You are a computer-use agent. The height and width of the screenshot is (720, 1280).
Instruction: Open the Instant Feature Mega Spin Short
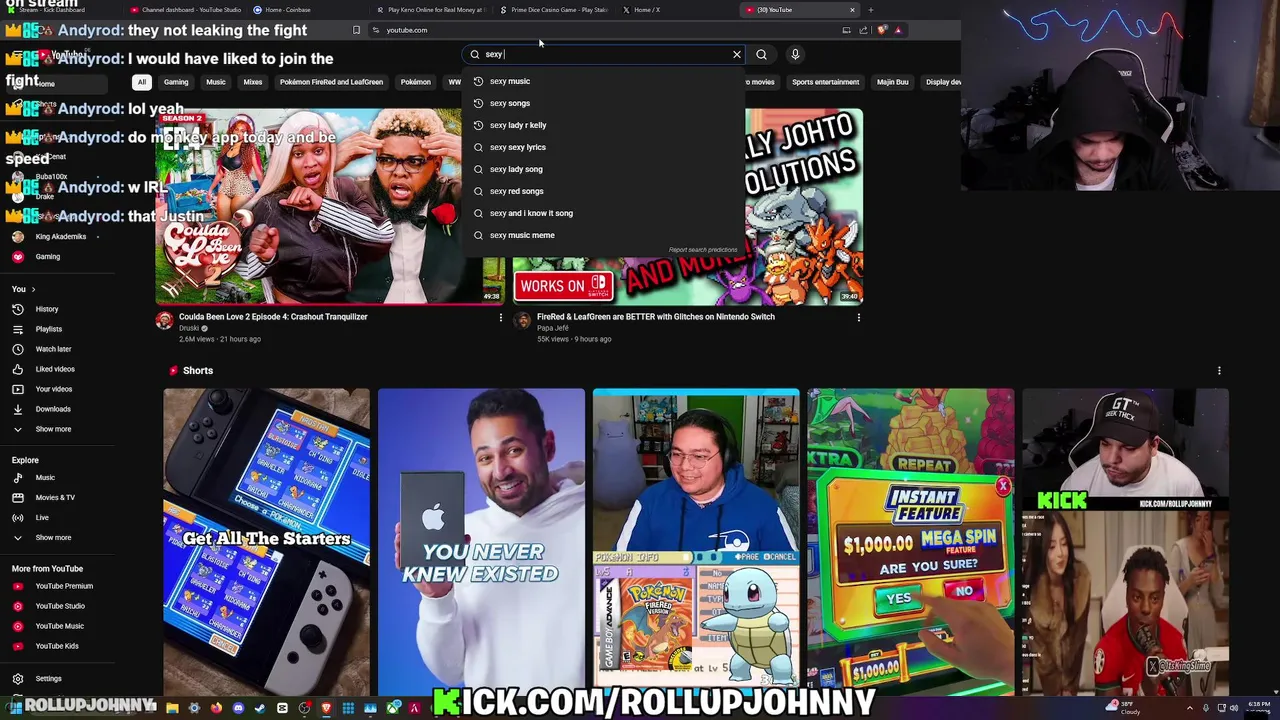tap(910, 541)
